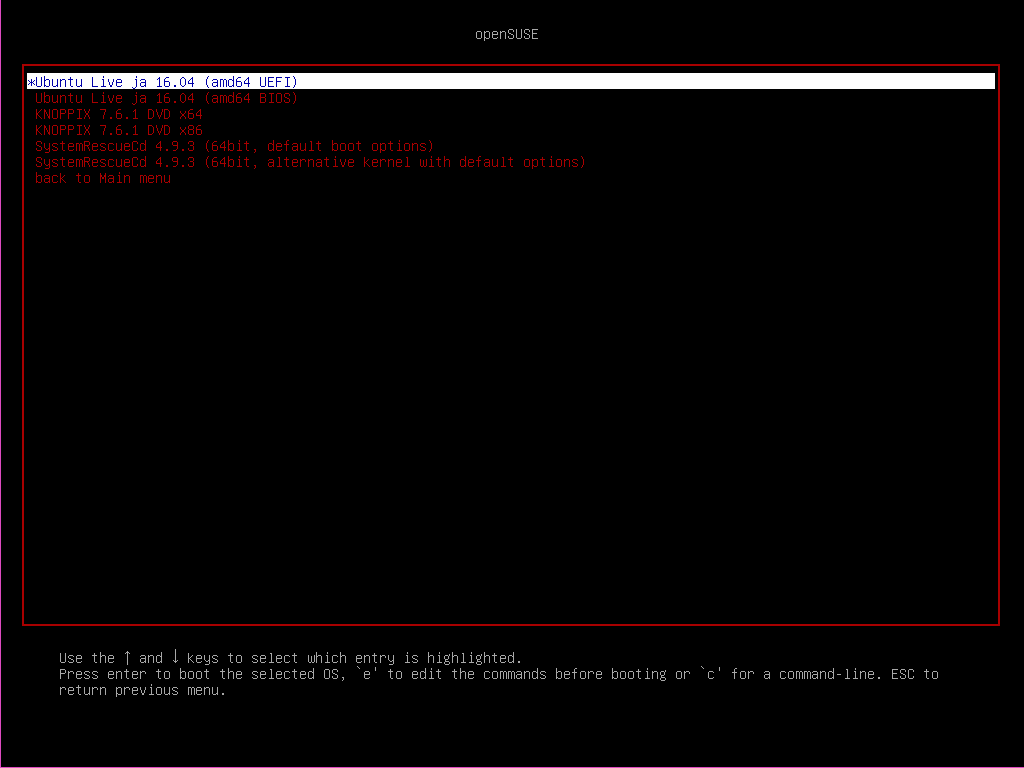Click the asterisk marker before the selected entry

[x=29, y=81]
